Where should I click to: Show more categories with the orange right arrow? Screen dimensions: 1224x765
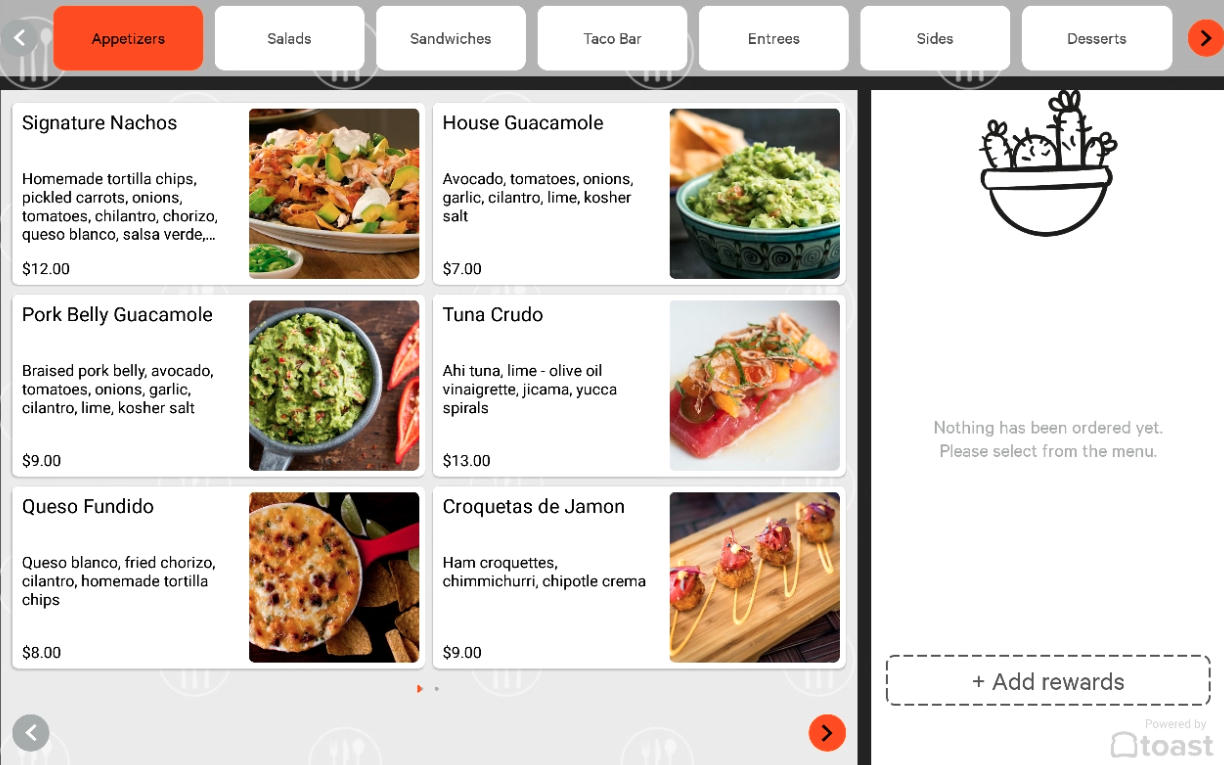[1205, 38]
